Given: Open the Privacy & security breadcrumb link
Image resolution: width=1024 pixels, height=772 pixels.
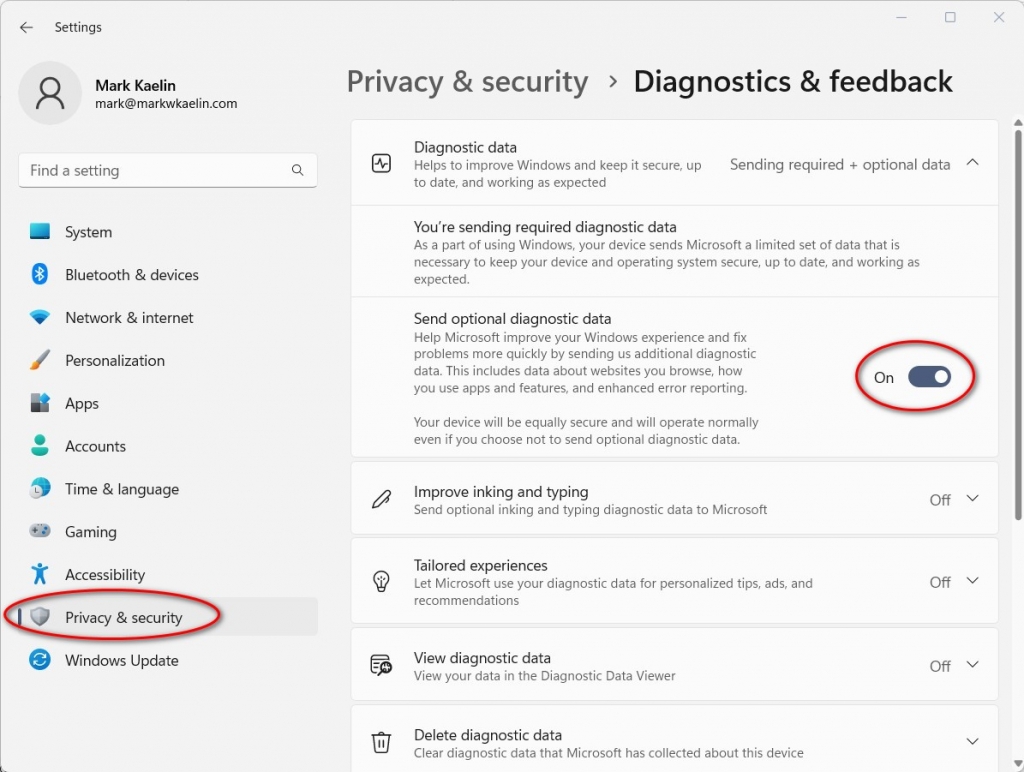Looking at the screenshot, I should point(467,81).
